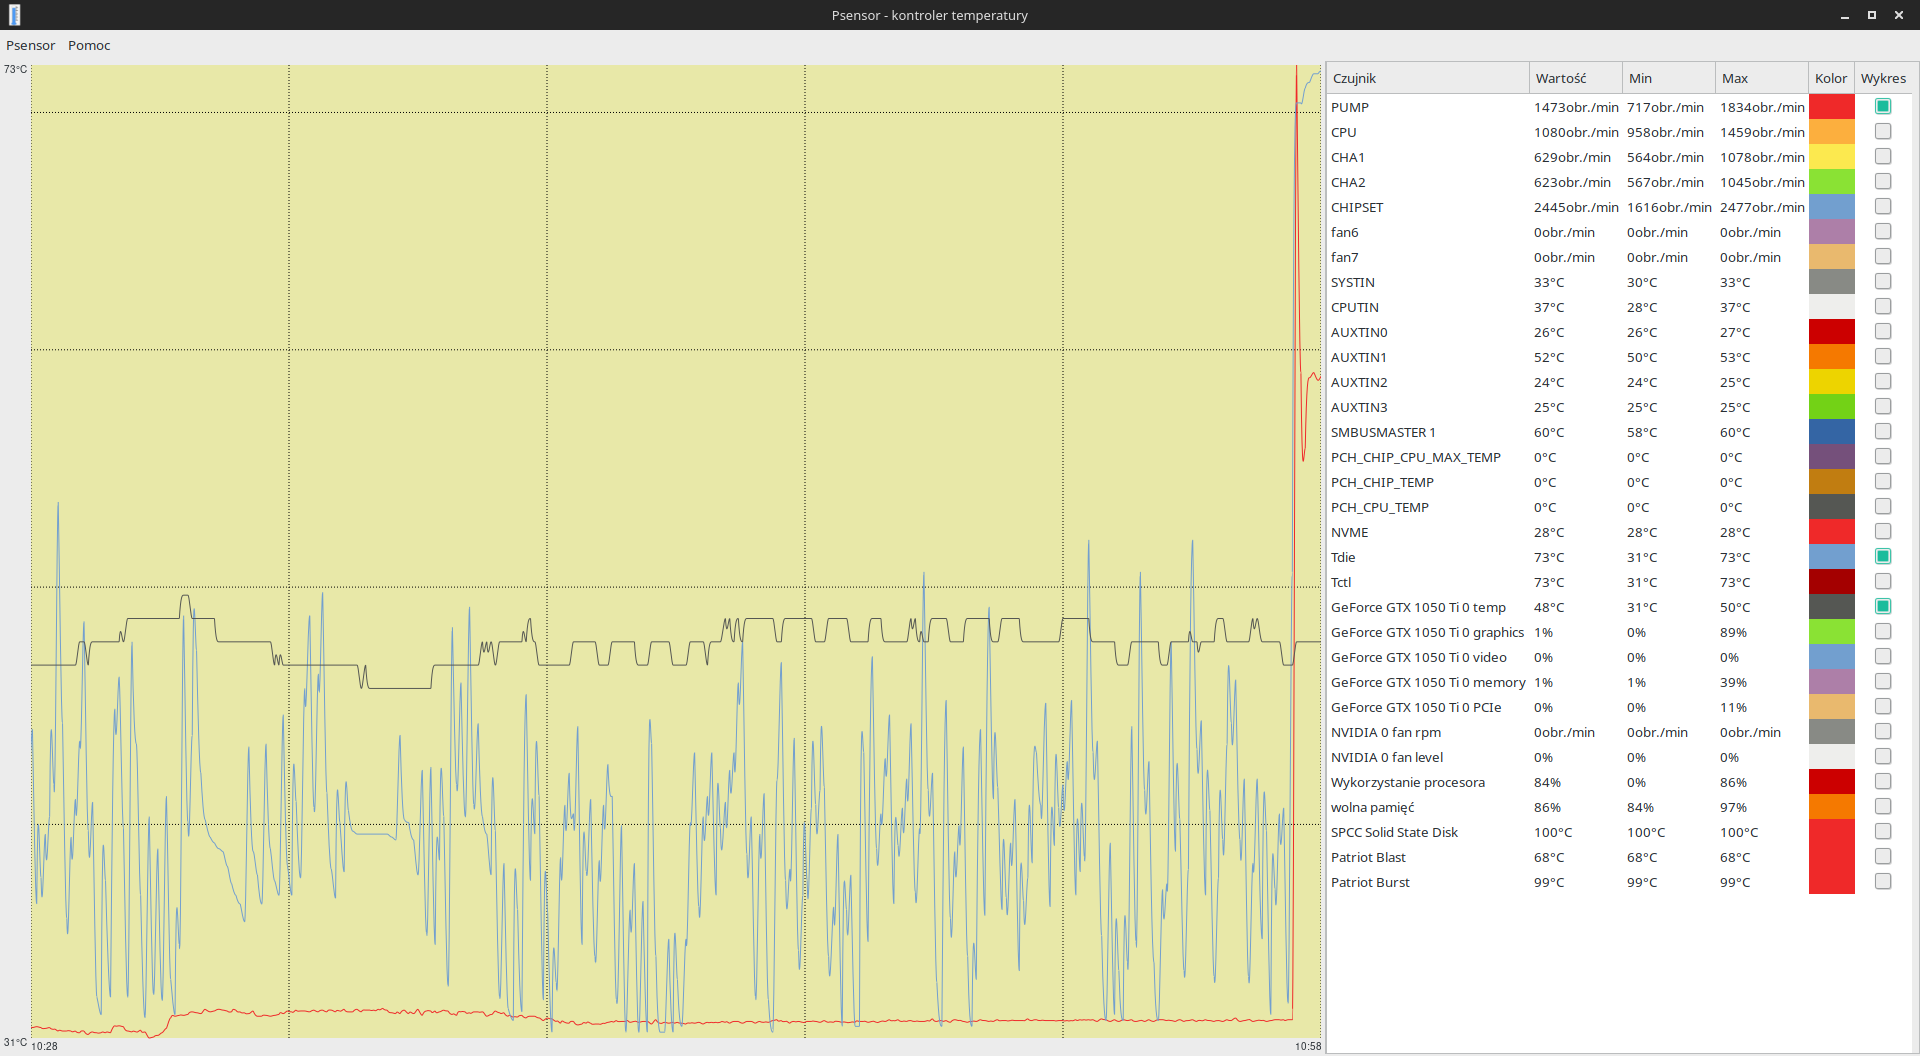Click the temperature graph area
The image size is (1920, 1056).
point(676,551)
